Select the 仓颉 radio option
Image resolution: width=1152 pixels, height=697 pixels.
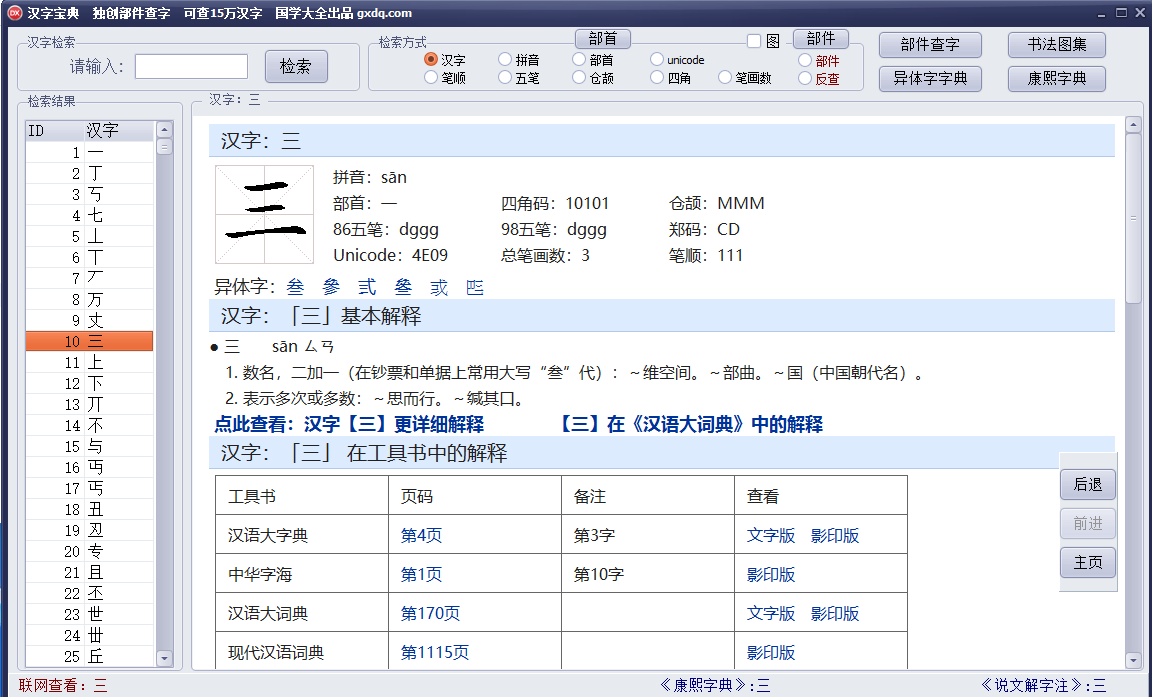point(579,77)
